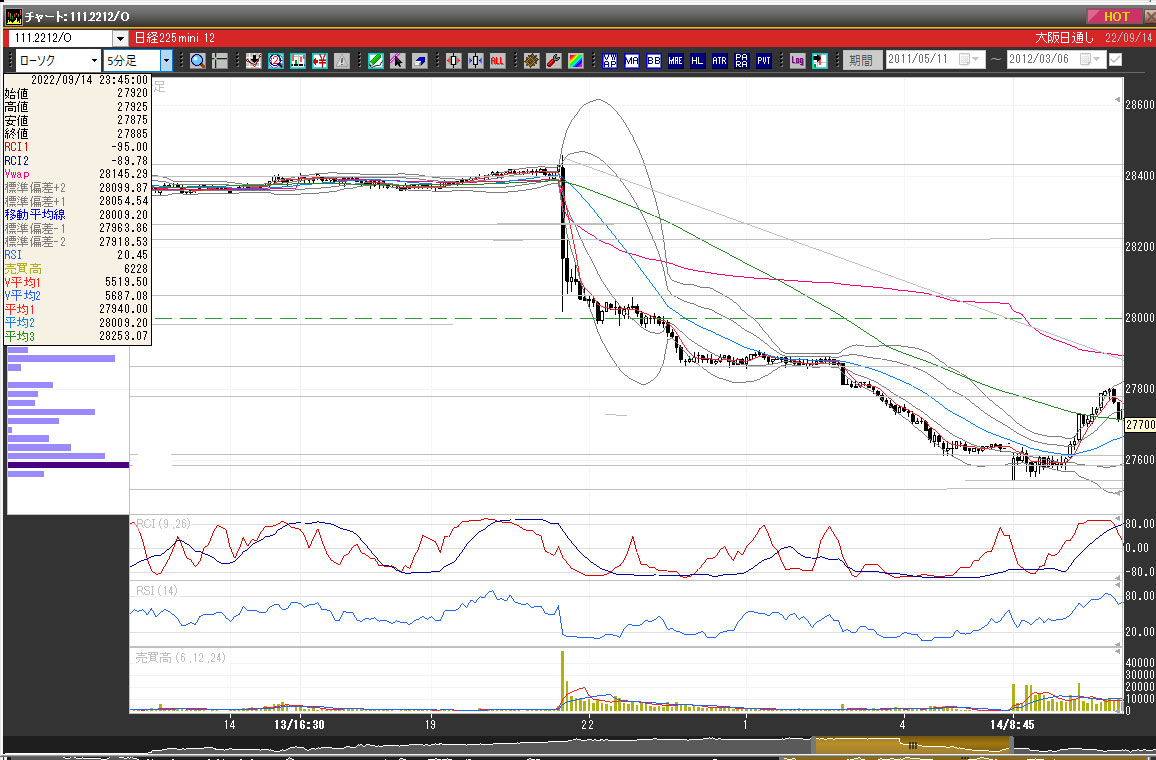Image resolution: width=1156 pixels, height=760 pixels.
Task: Click the bottom chart range scrollbar thumb
Action: pyautogui.click(x=911, y=745)
